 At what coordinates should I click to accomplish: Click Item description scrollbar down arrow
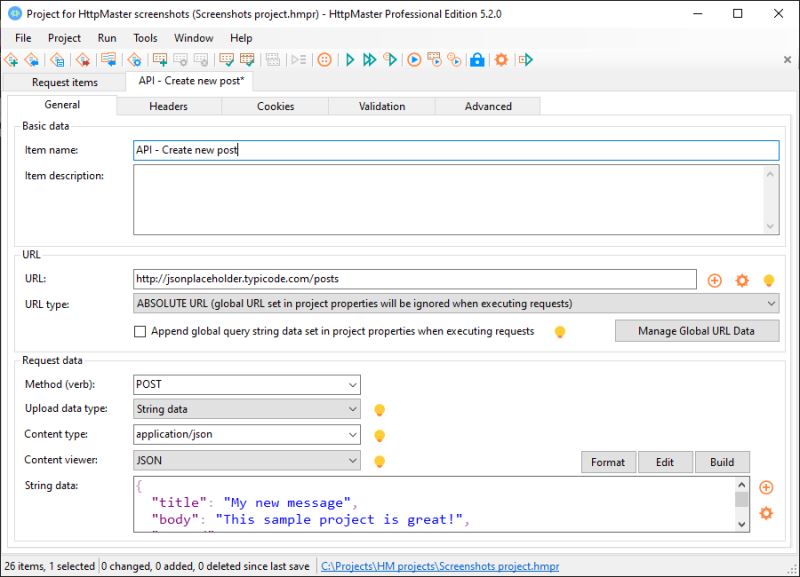tap(770, 227)
